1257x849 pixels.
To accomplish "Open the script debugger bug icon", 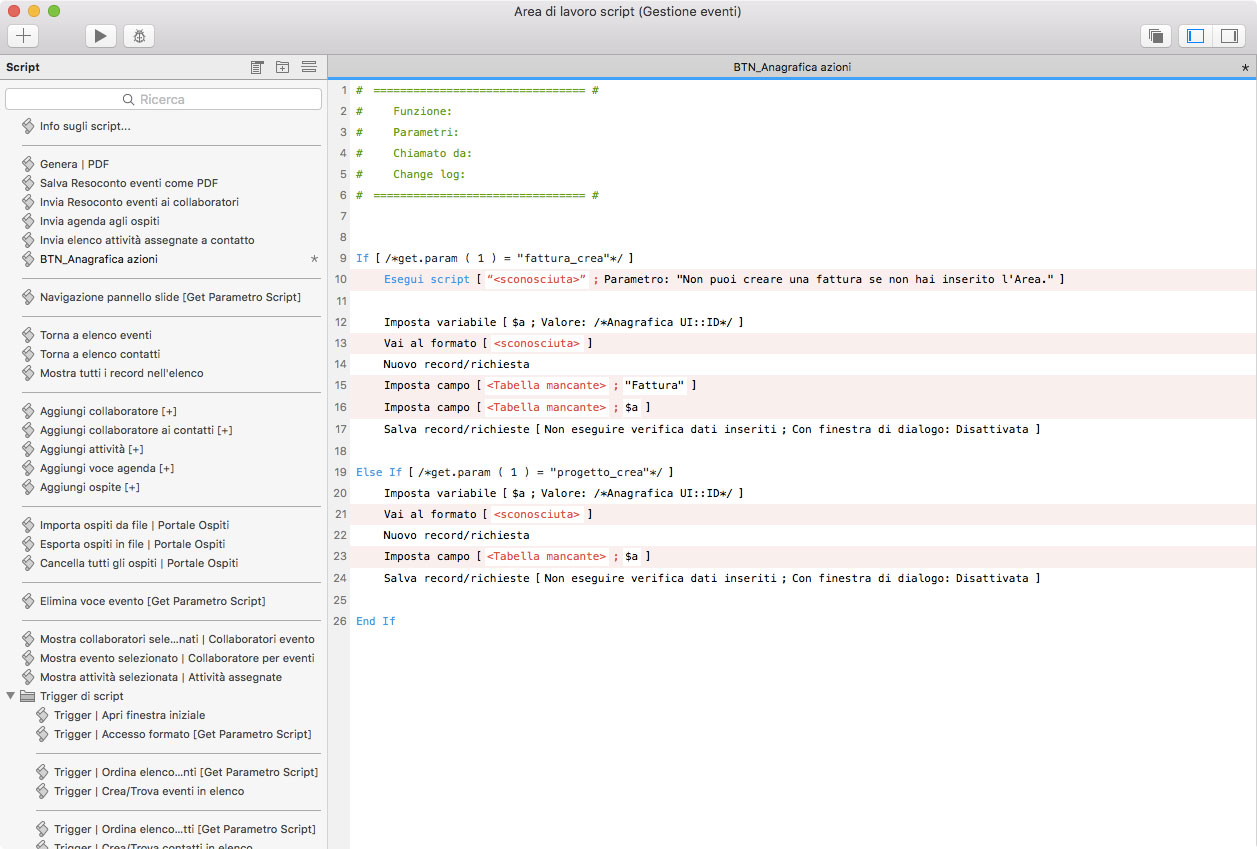I will [x=139, y=36].
